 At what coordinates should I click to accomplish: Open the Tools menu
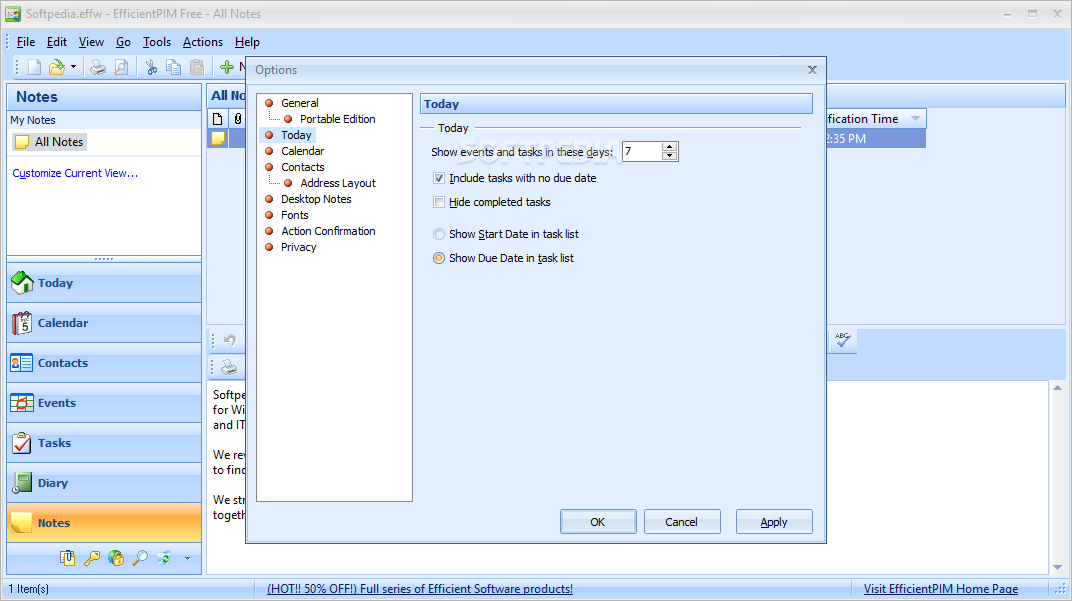click(x=157, y=42)
